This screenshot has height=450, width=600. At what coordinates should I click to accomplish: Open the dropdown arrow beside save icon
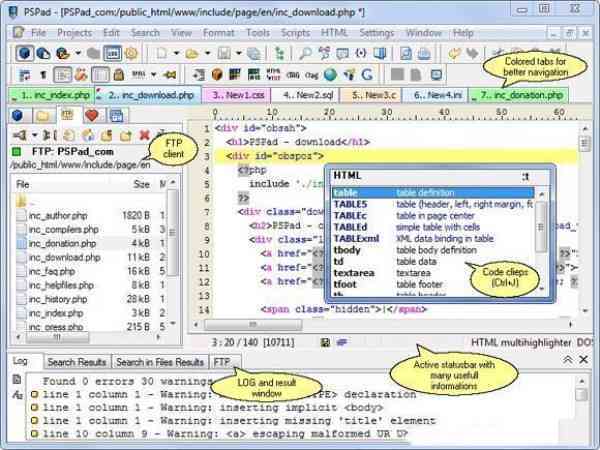[x=238, y=53]
